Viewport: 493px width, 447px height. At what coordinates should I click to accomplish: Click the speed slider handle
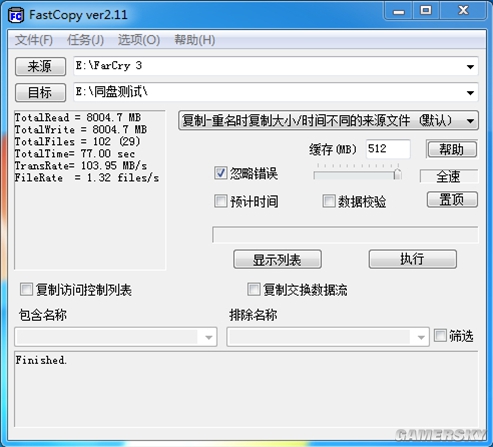tap(397, 174)
